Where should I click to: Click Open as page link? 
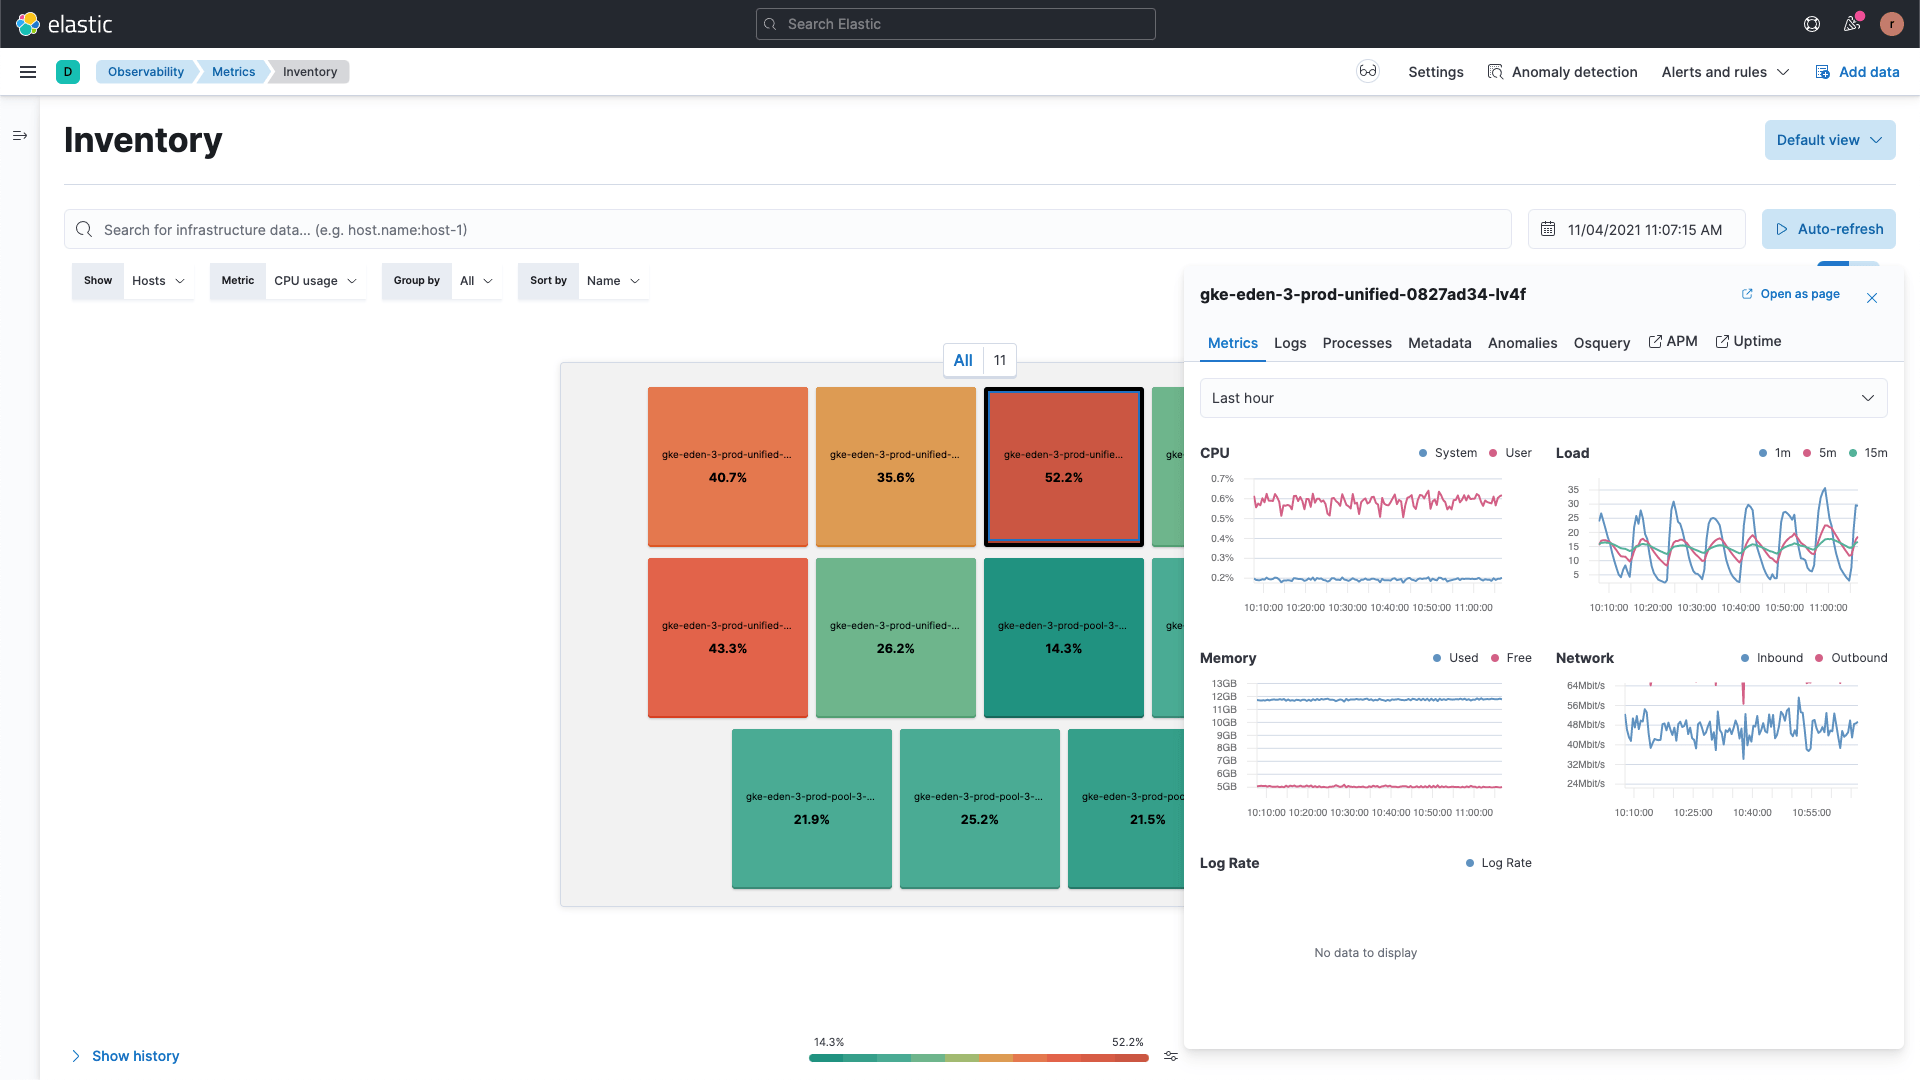pos(1789,293)
